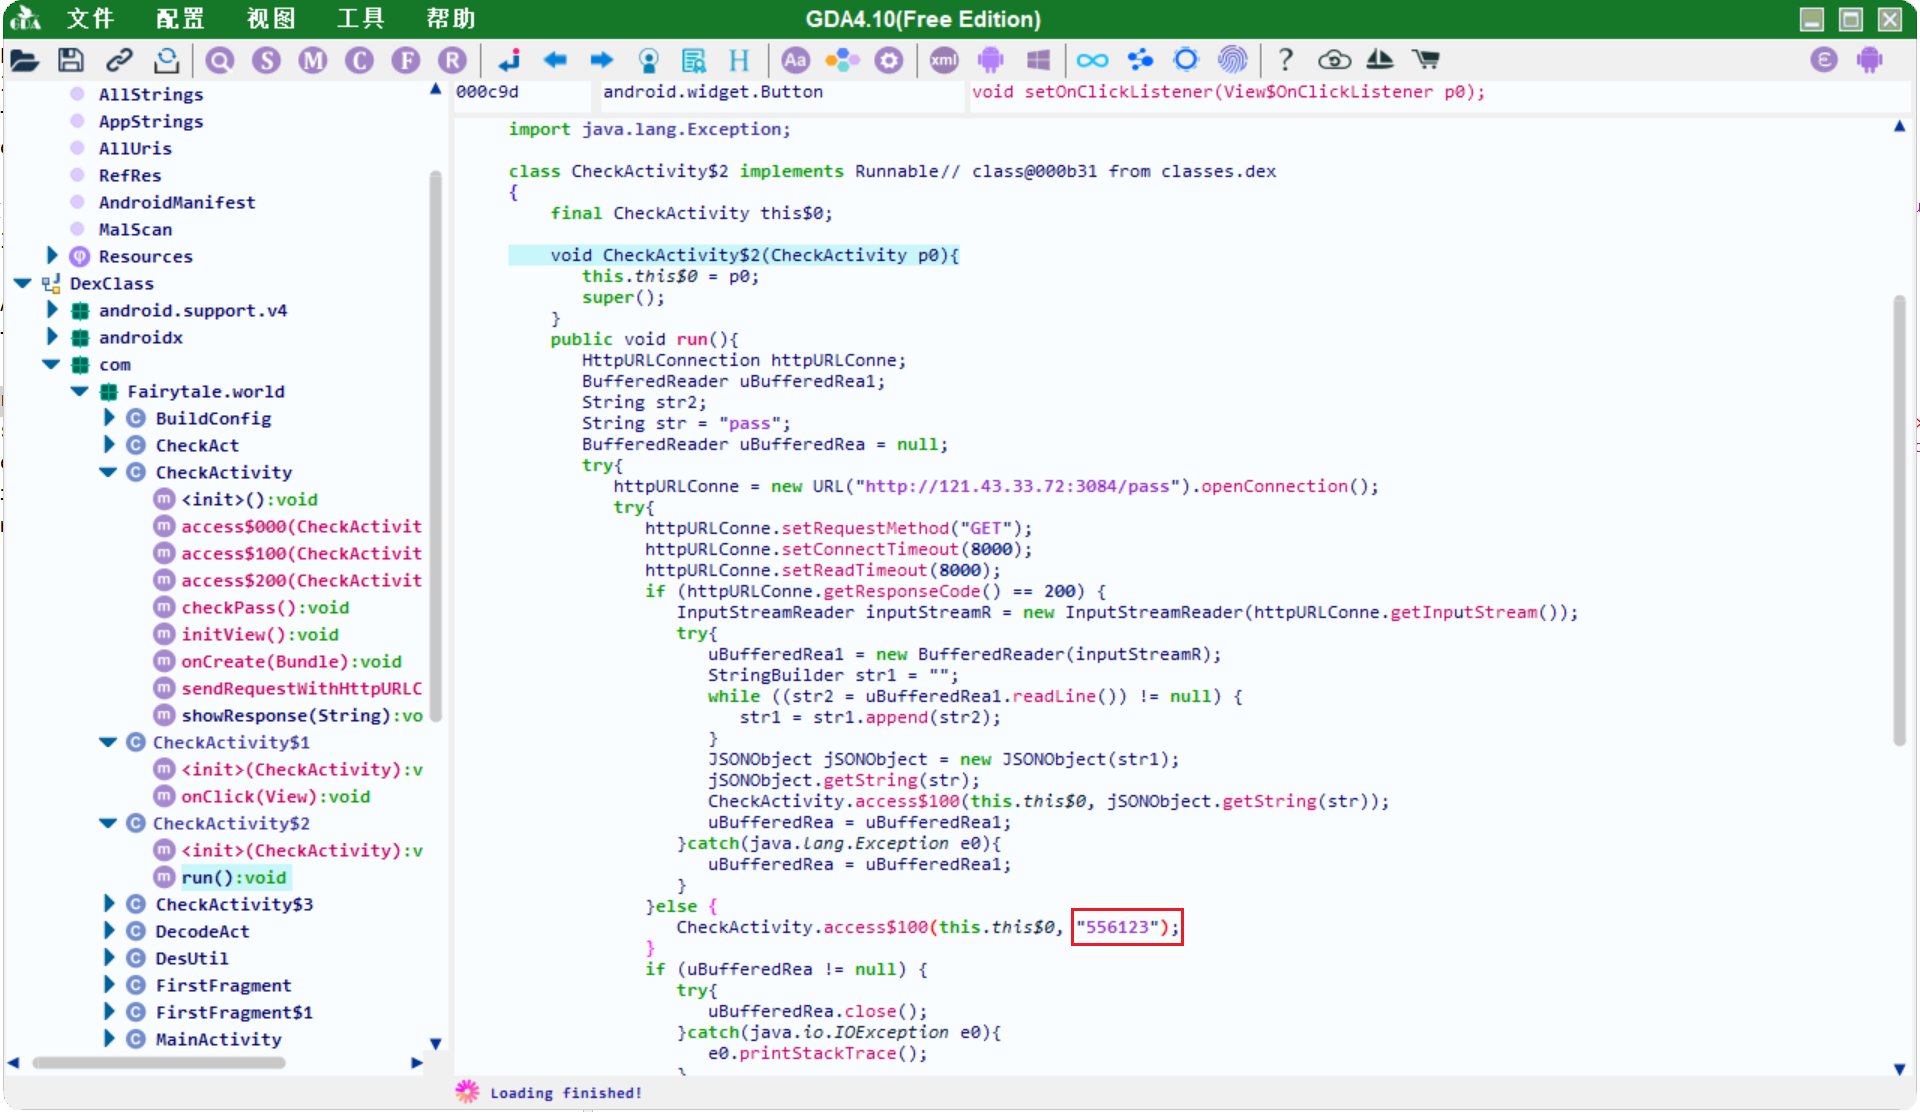The height and width of the screenshot is (1112, 1920).
Task: Click the chain link icon in toolbar
Action: 119,60
